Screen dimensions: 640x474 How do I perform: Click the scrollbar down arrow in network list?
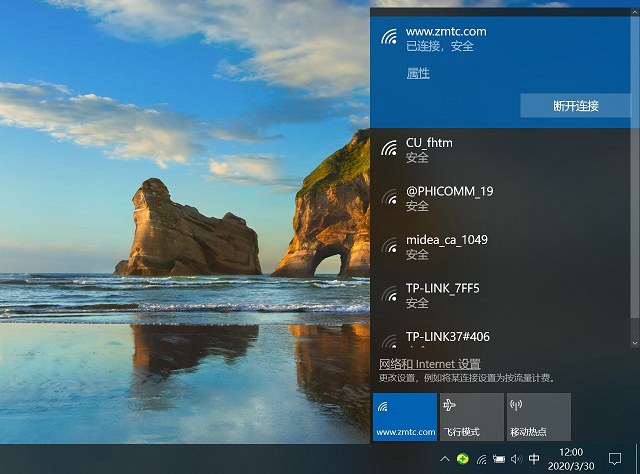click(635, 343)
